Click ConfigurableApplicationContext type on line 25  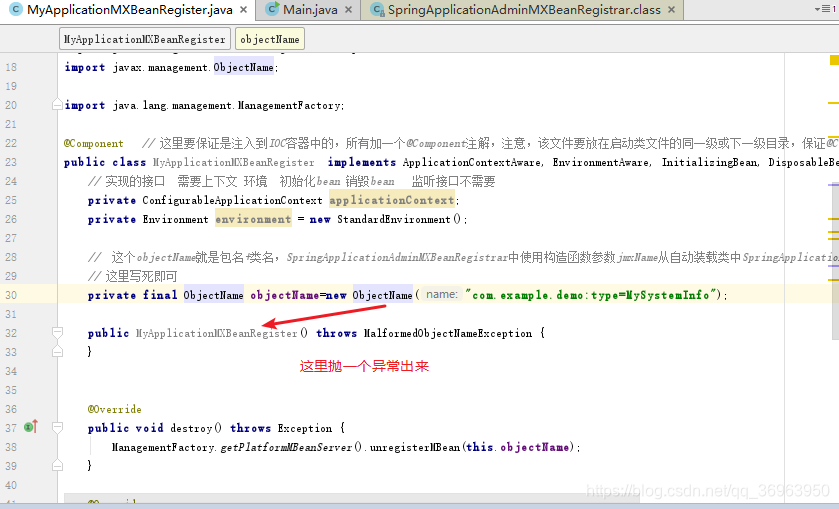coord(232,200)
